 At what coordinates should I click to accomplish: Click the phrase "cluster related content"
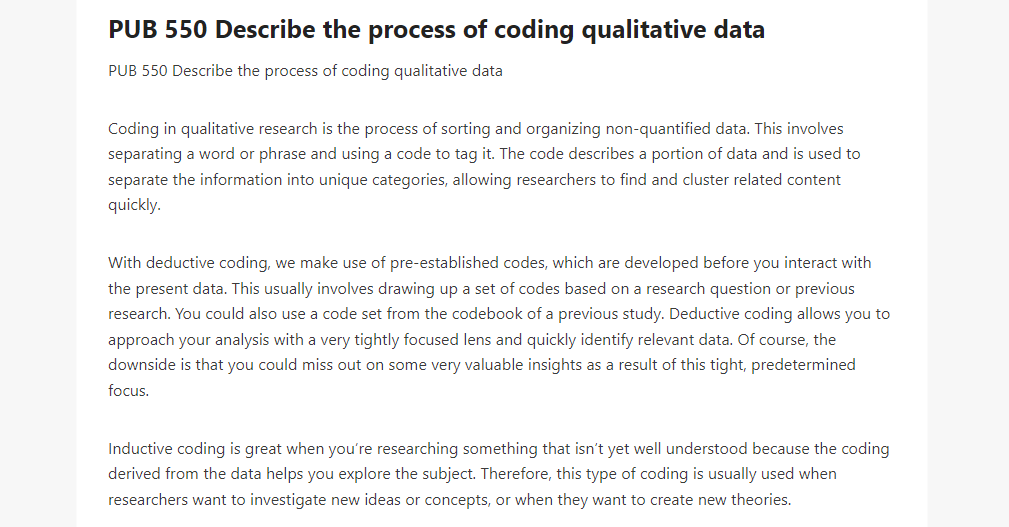click(761, 180)
